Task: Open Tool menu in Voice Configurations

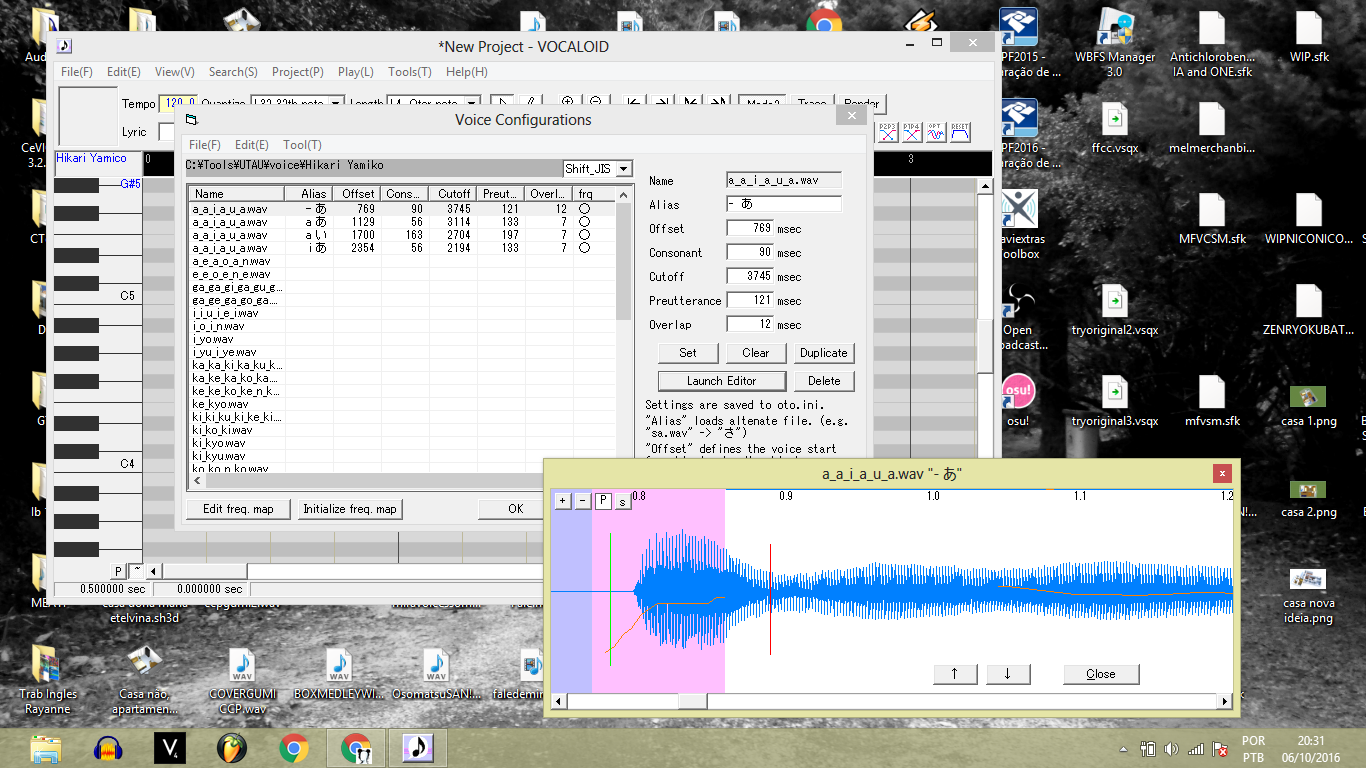Action: (x=302, y=145)
